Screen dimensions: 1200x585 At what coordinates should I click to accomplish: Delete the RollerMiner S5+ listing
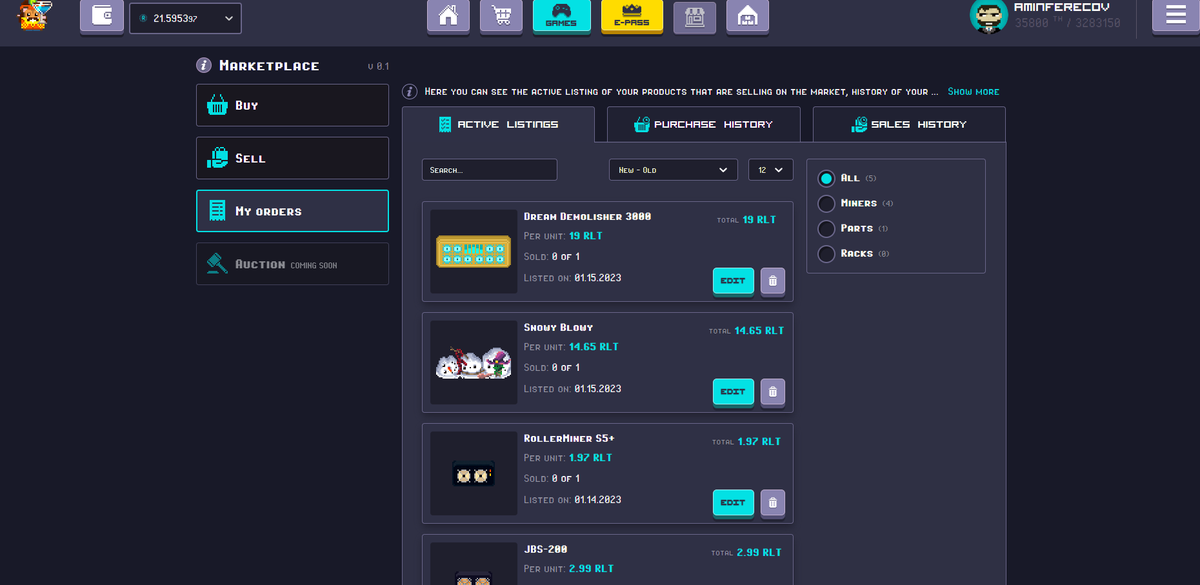click(772, 503)
